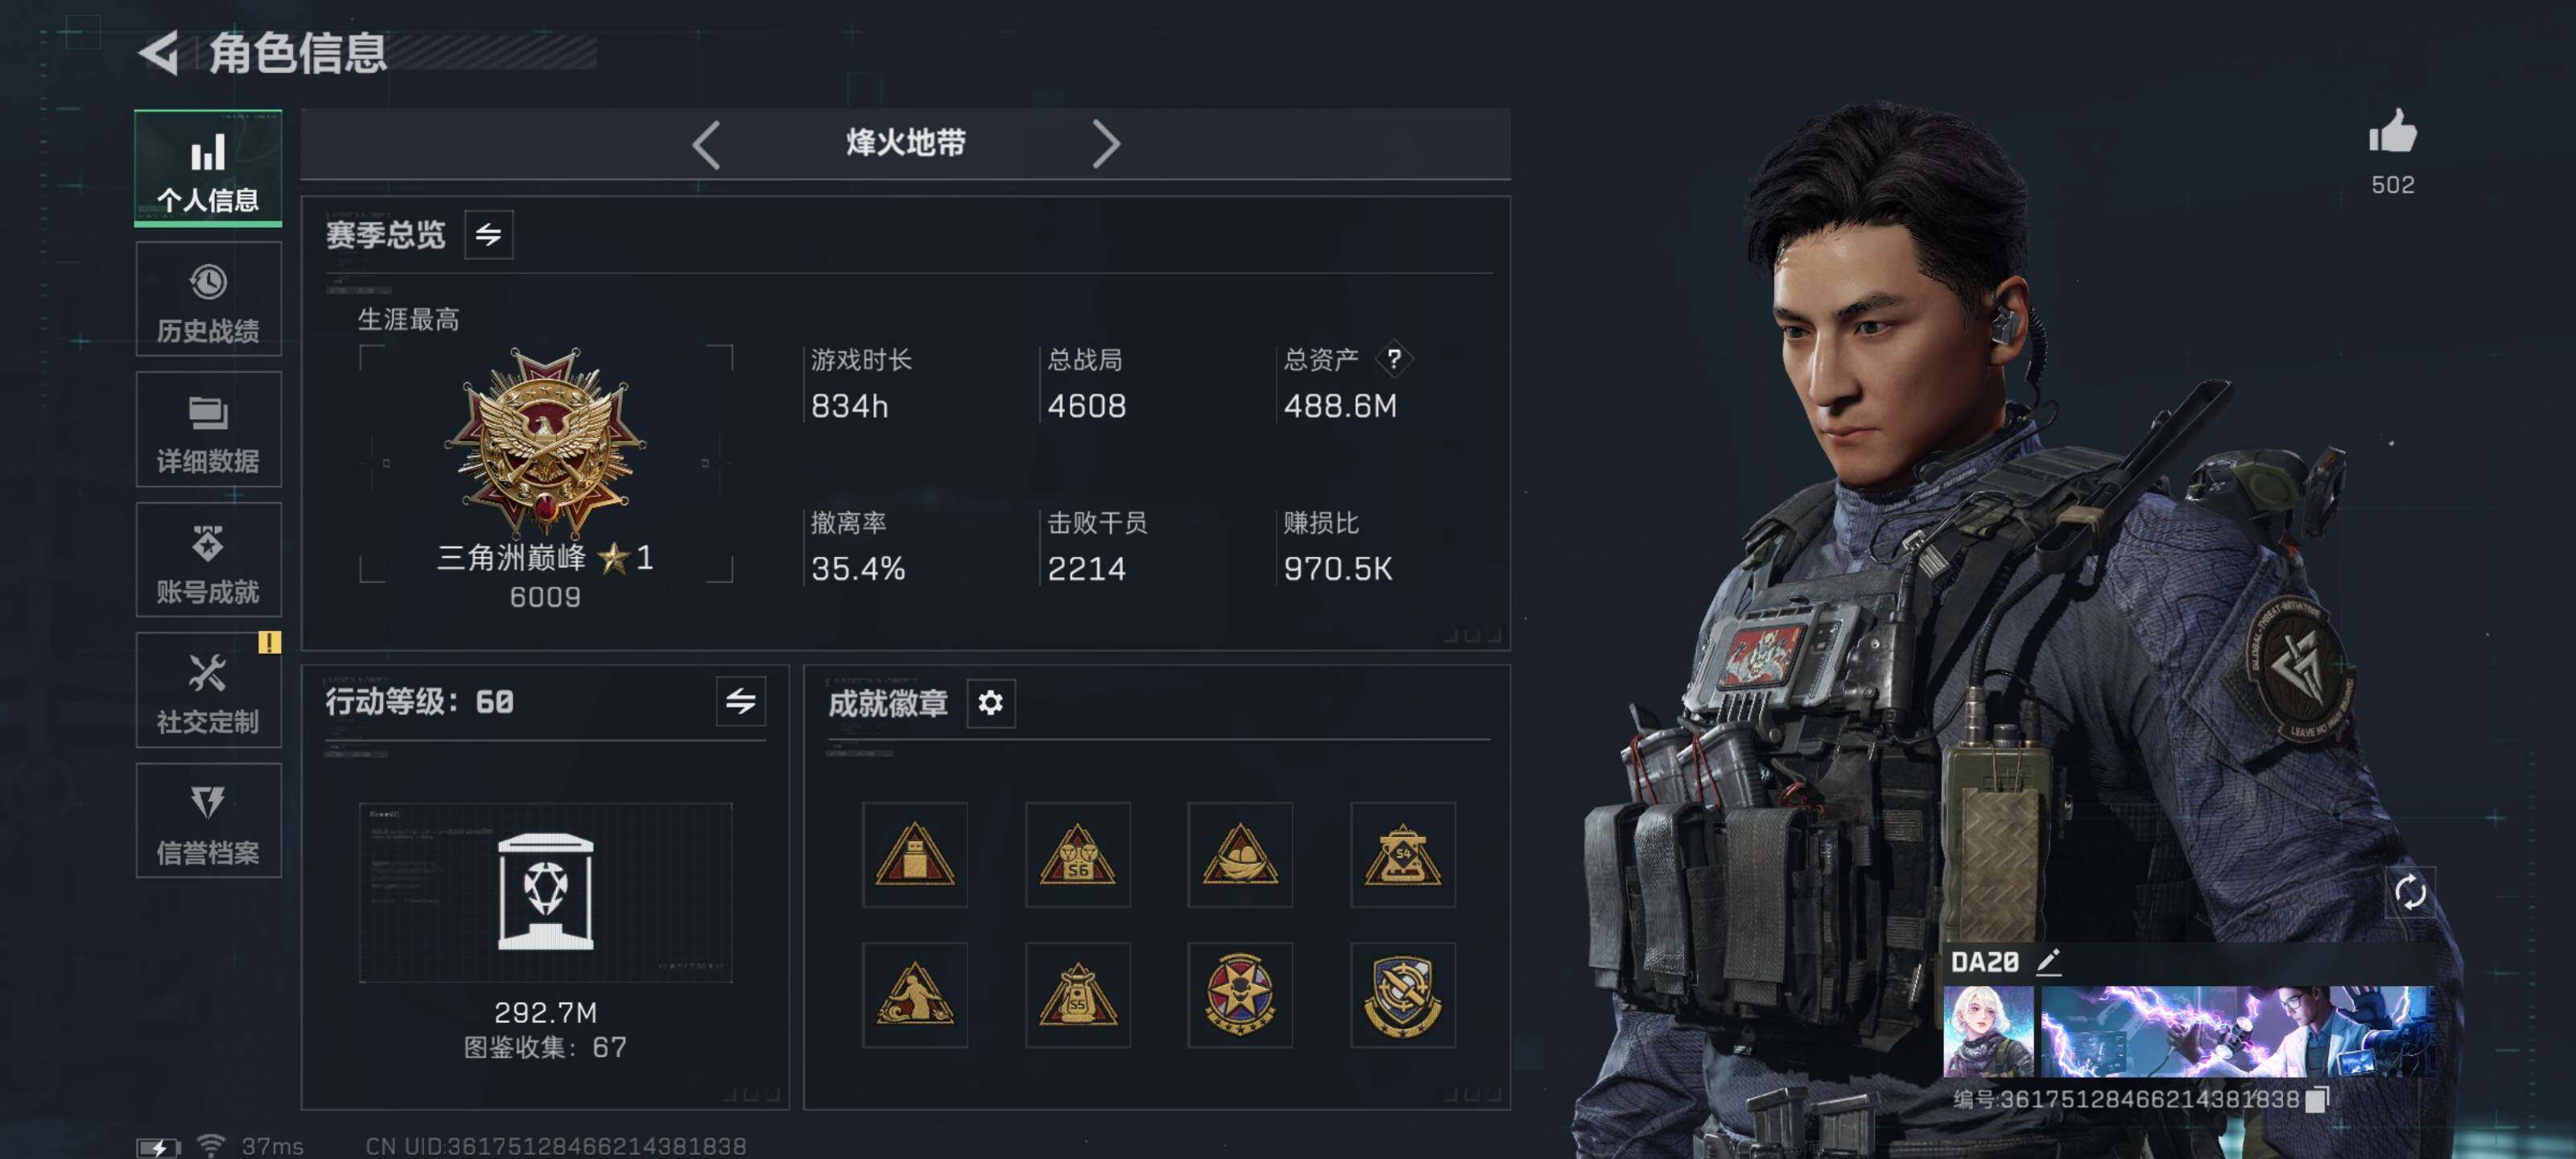Tap the thumbs-up like icon
Image resolution: width=2576 pixels, height=1159 pixels.
[x=2392, y=133]
